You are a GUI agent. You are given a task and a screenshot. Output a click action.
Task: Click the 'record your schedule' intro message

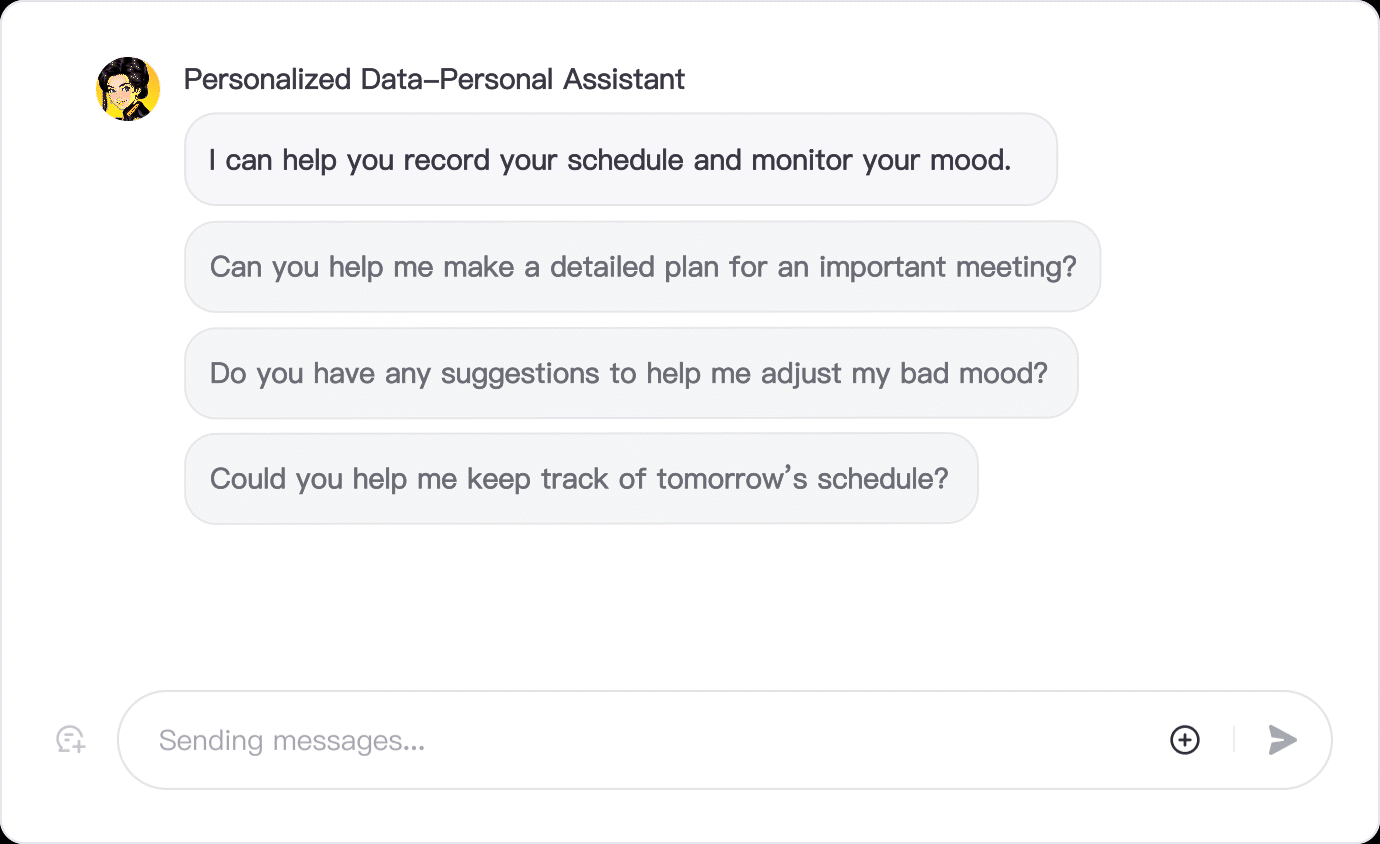[620, 160]
